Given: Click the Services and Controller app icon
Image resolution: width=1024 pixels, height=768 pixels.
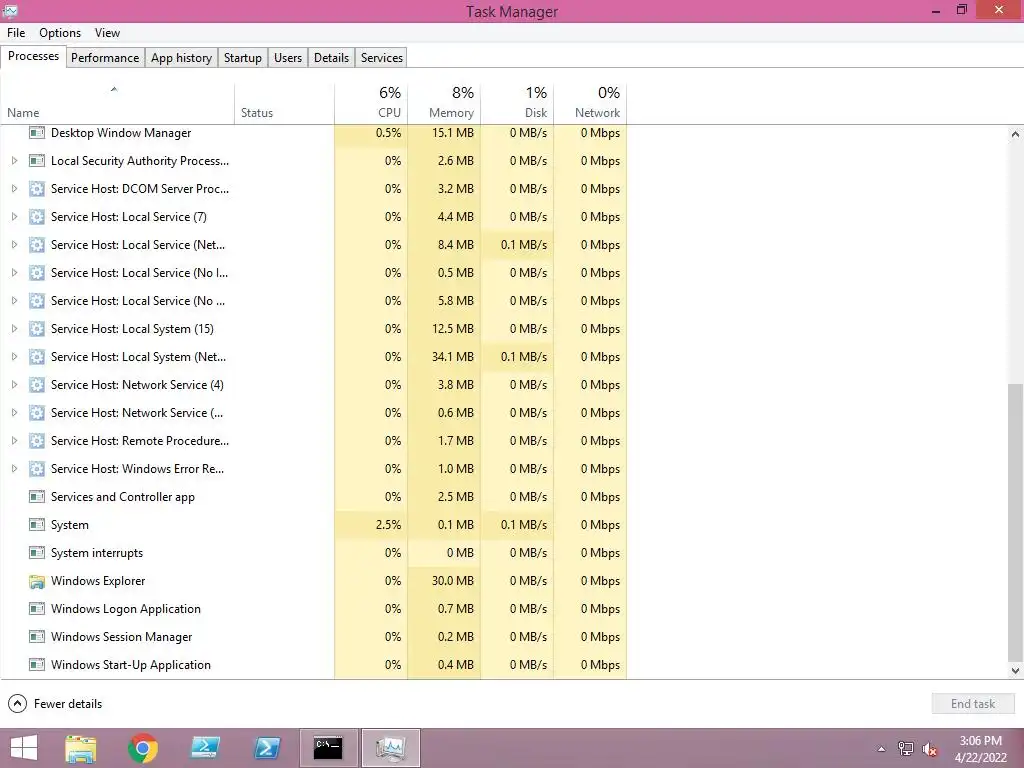Looking at the screenshot, I should coord(37,497).
